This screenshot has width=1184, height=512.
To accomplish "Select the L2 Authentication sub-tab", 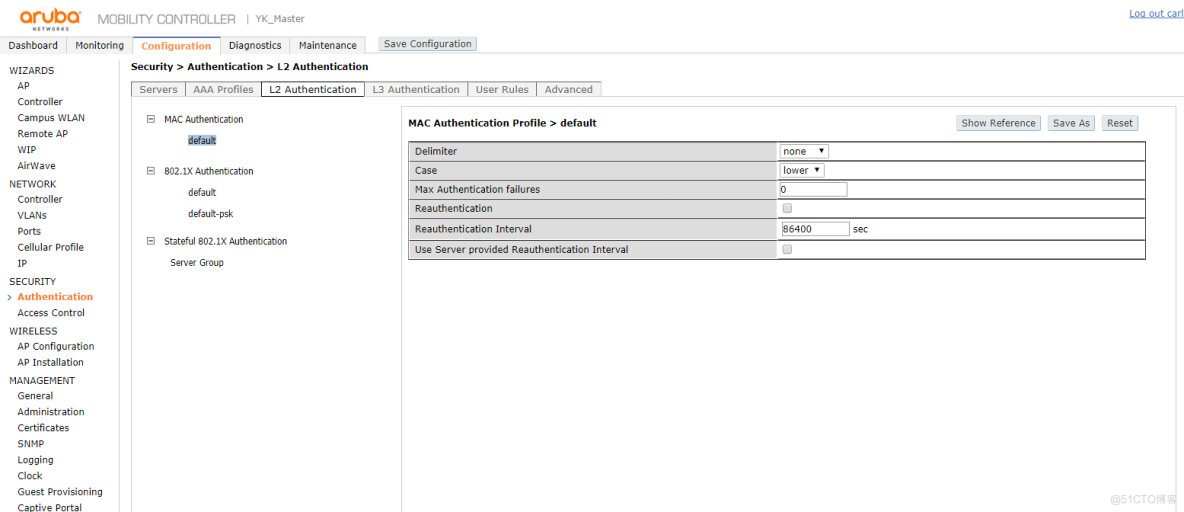I will 313,89.
